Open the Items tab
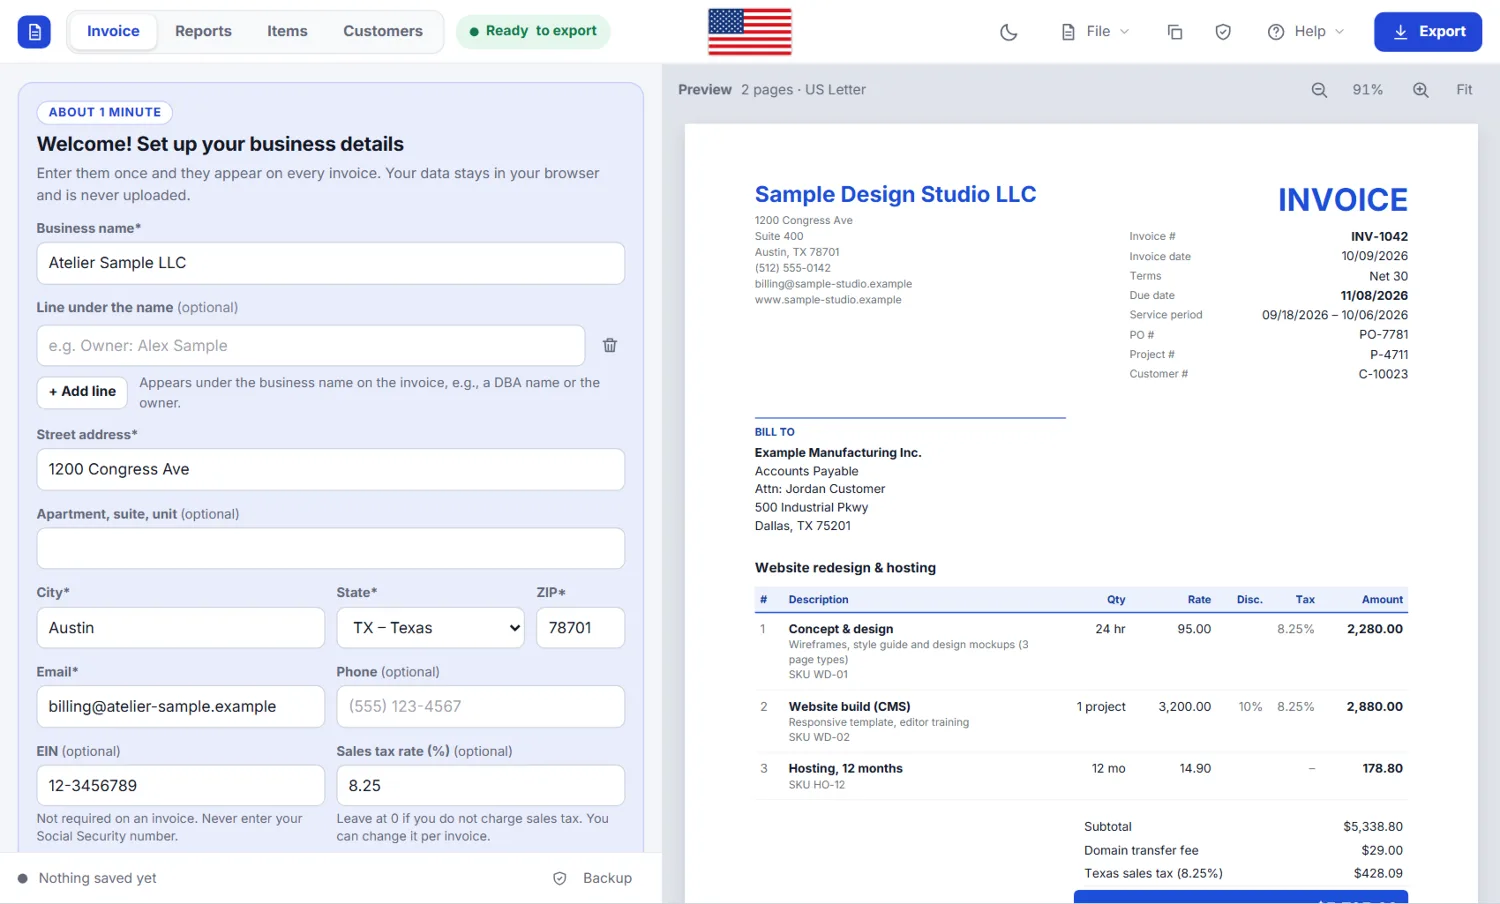The width and height of the screenshot is (1500, 904). pos(287,32)
